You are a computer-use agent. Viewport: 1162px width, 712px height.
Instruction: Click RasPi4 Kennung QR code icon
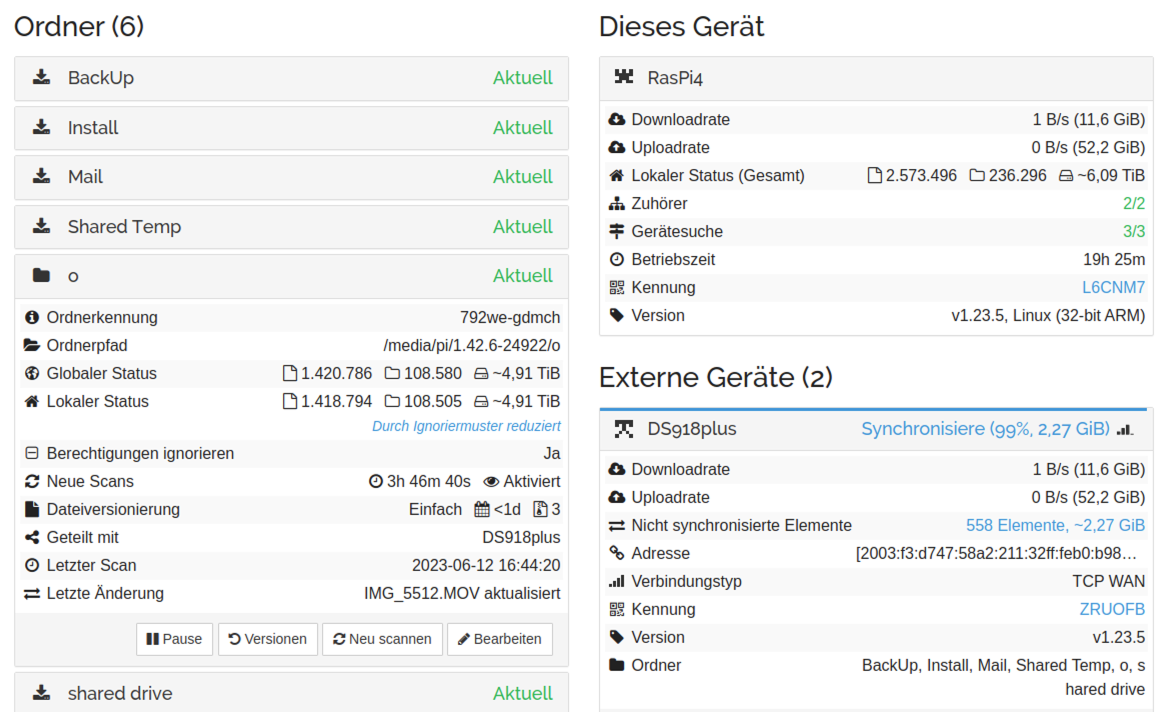[x=617, y=287]
